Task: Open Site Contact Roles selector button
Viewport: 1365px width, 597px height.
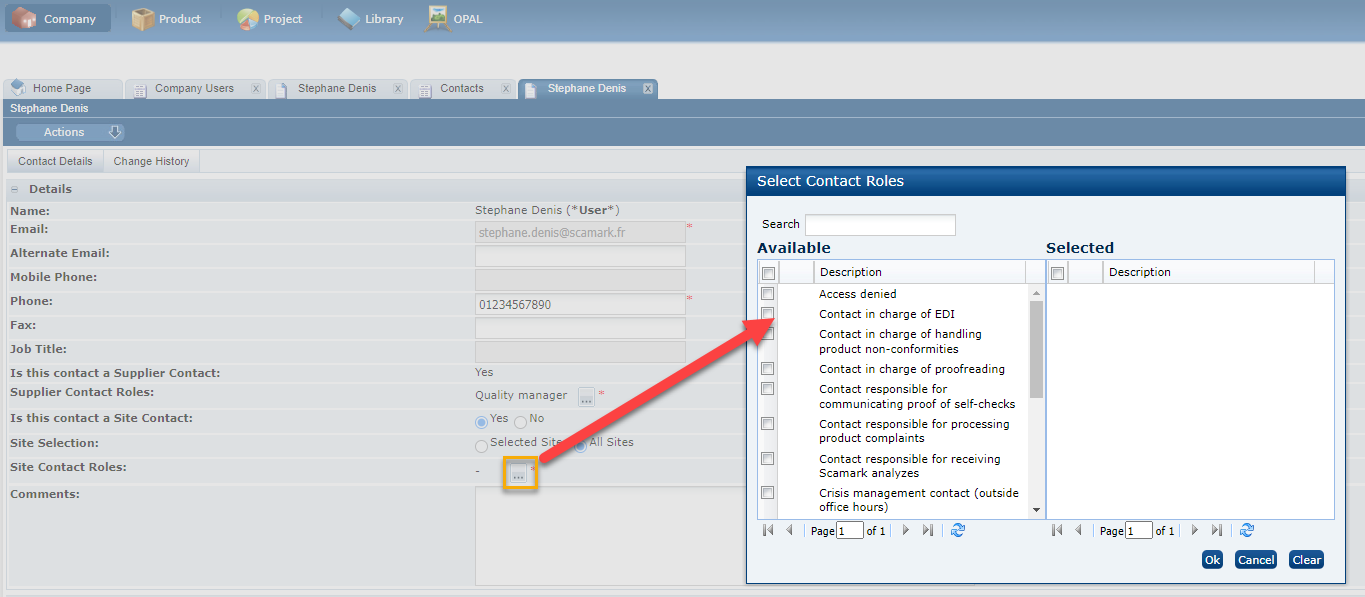Action: click(518, 473)
